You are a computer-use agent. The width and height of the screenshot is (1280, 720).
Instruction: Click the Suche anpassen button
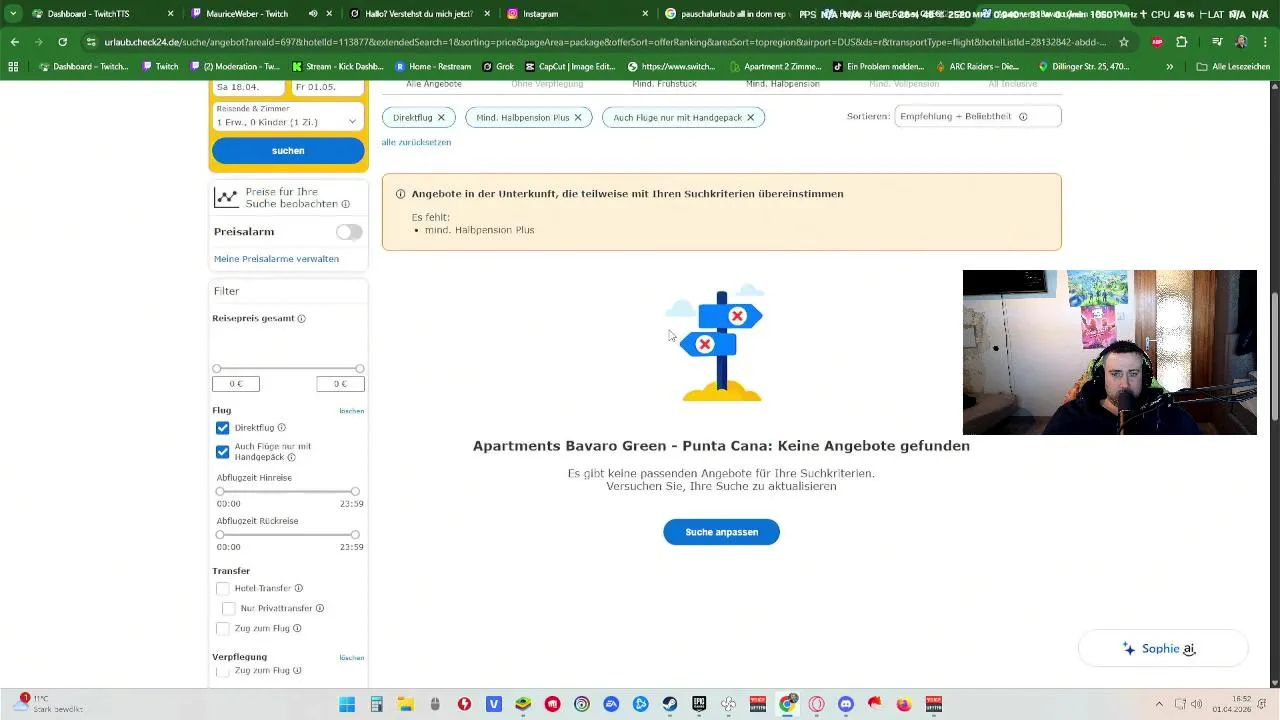pyautogui.click(x=721, y=532)
